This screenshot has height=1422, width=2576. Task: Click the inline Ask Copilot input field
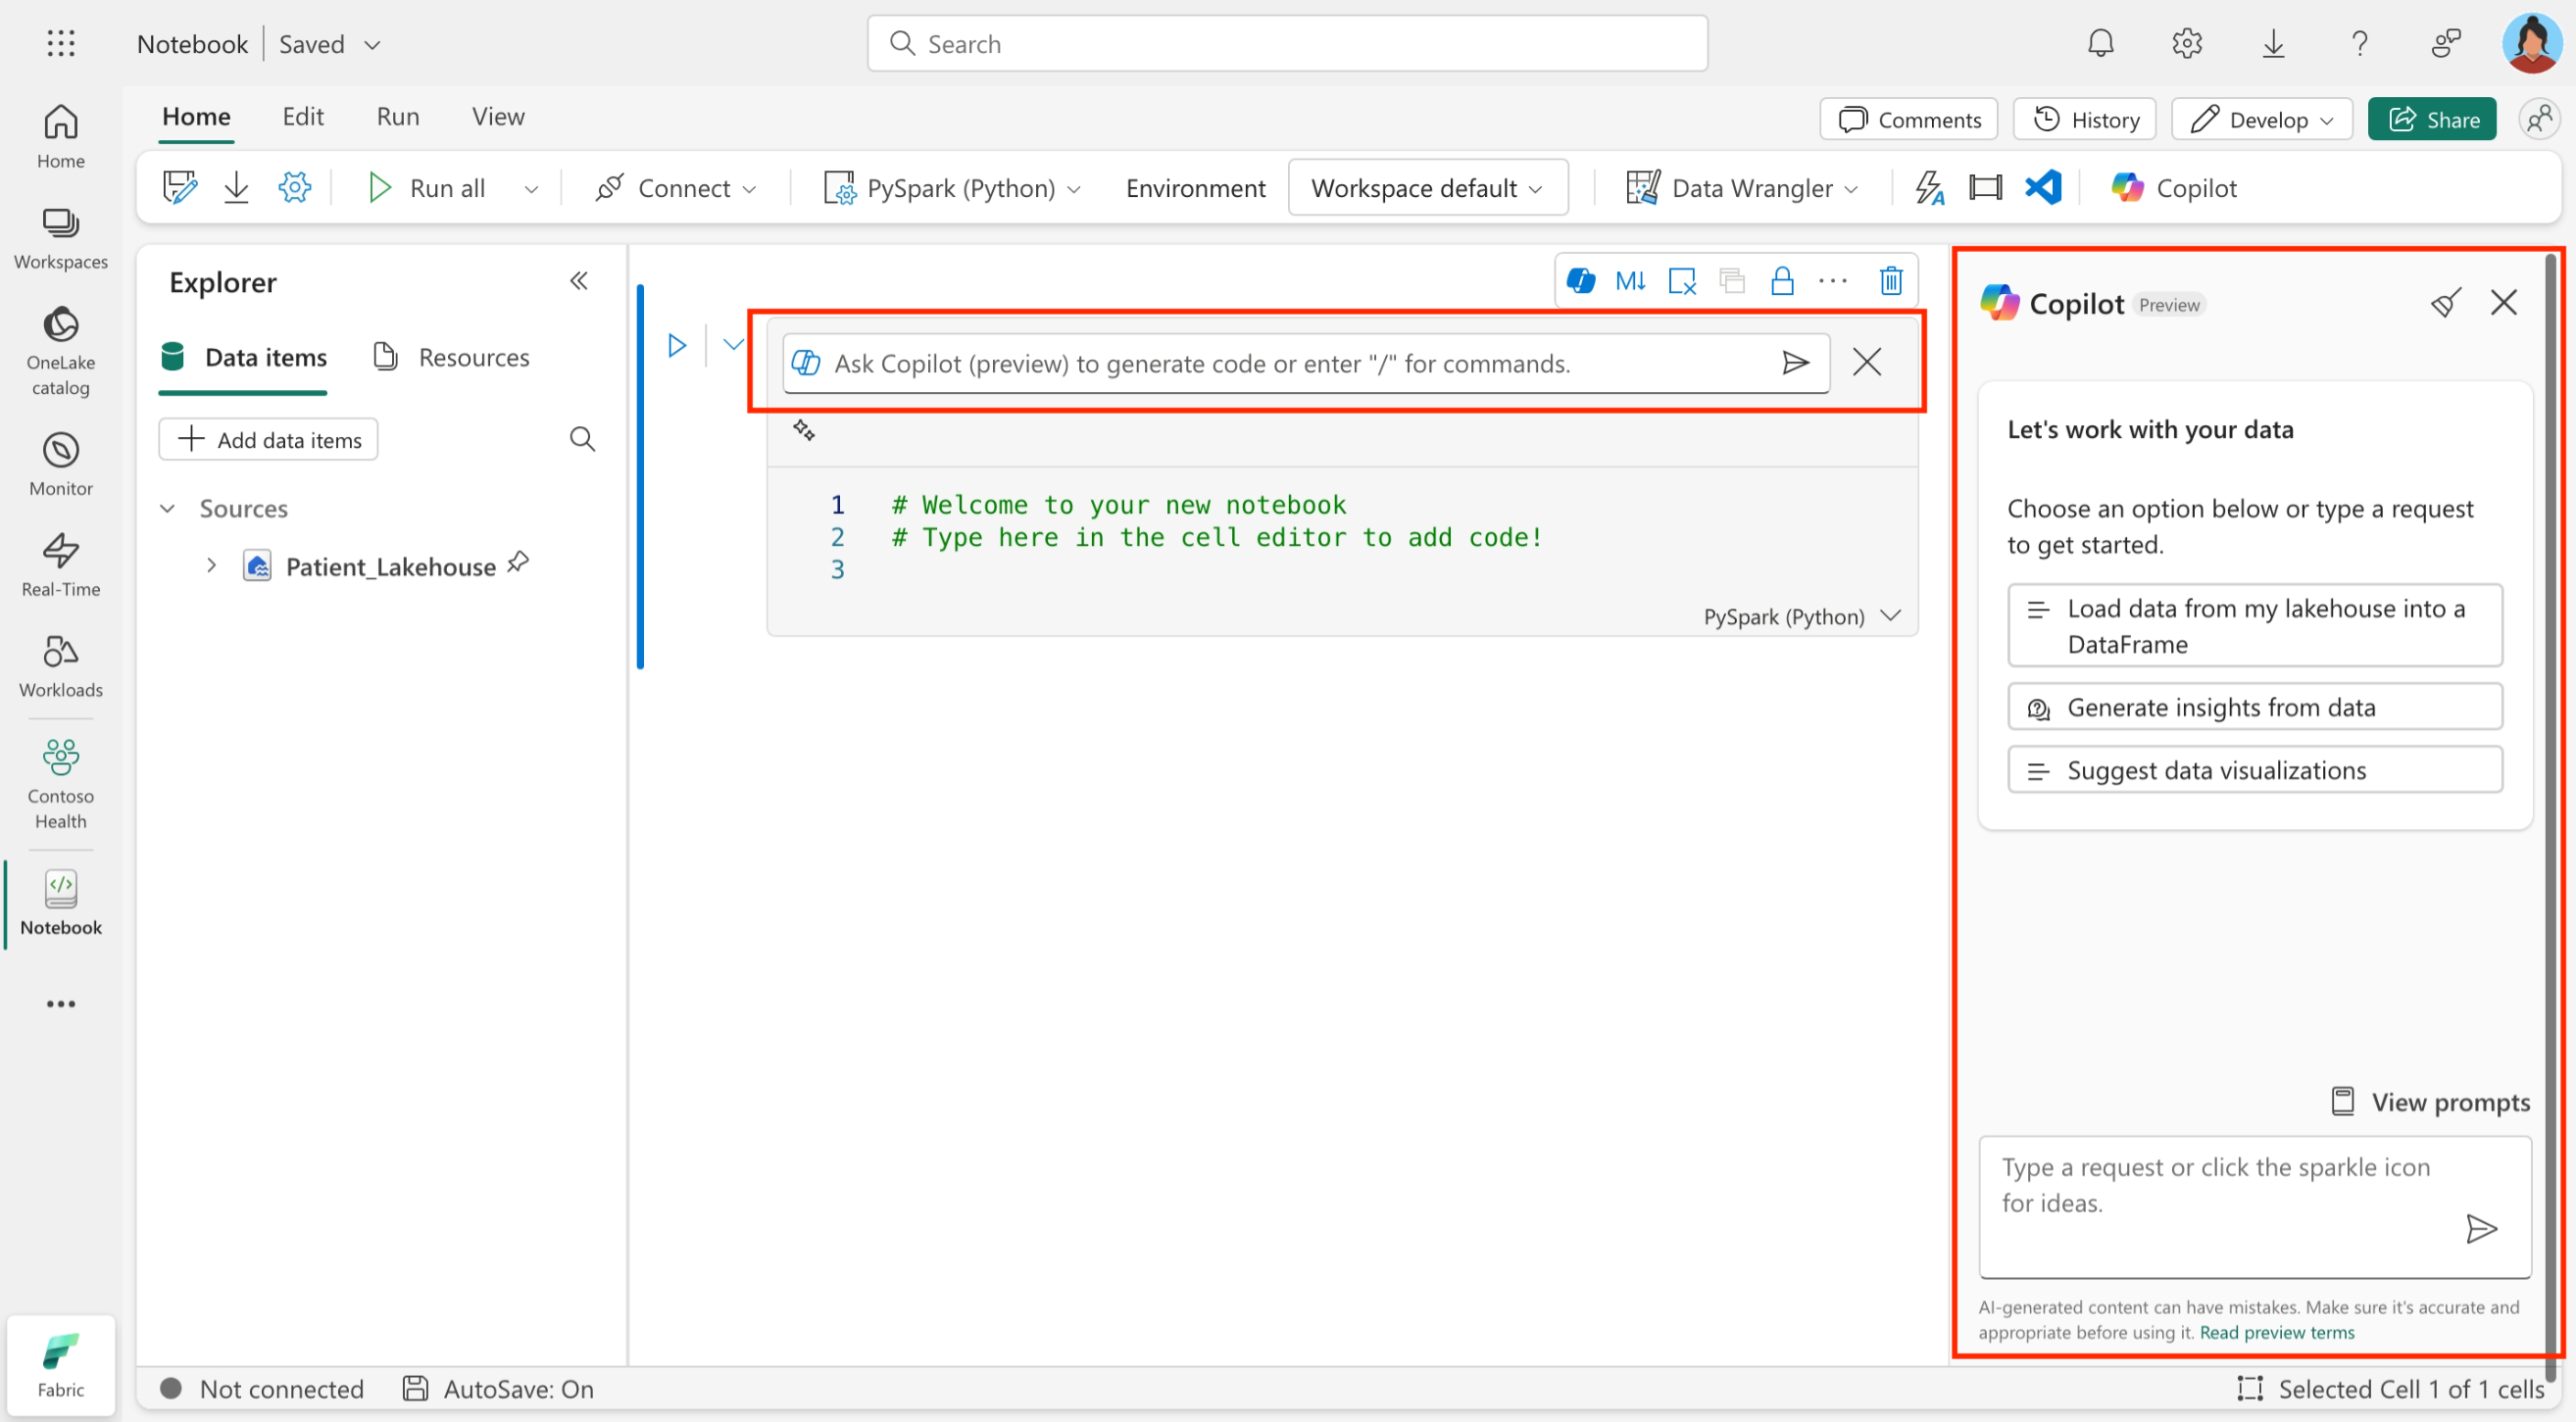pos(1290,364)
